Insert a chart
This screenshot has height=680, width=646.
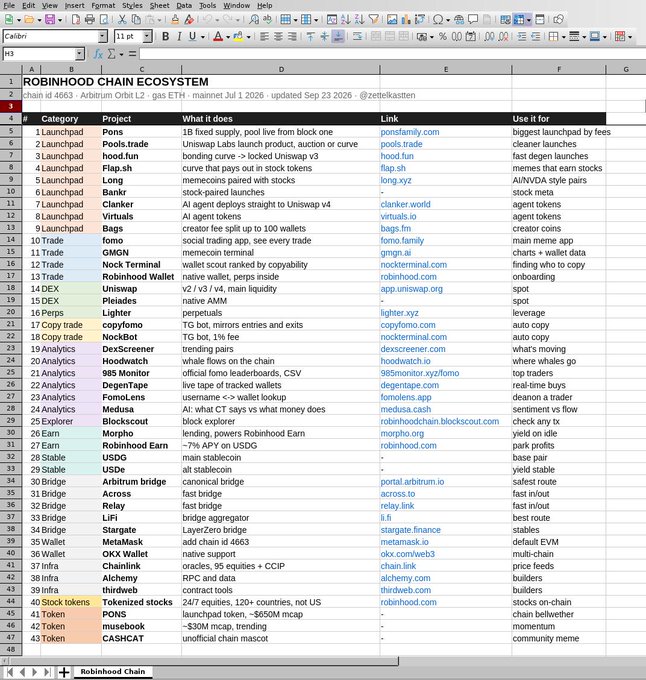pyautogui.click(x=406, y=20)
